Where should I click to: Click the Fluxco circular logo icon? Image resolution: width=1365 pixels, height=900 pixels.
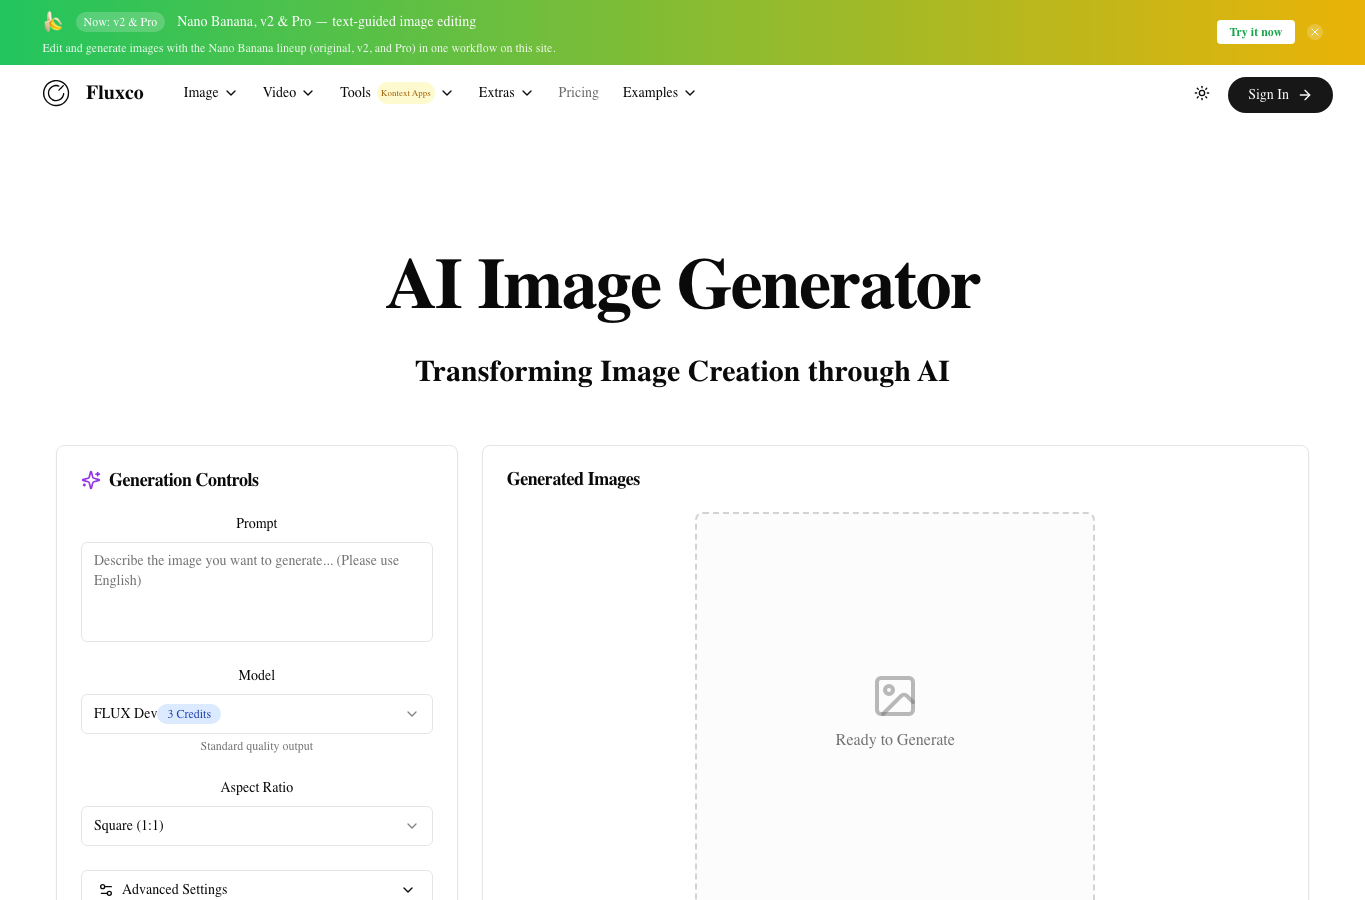point(56,93)
